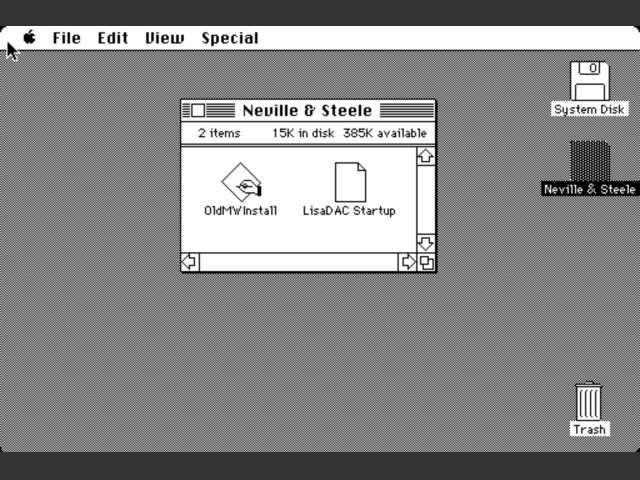This screenshot has width=640, height=480.
Task: Open the File menu
Action: coord(67,38)
